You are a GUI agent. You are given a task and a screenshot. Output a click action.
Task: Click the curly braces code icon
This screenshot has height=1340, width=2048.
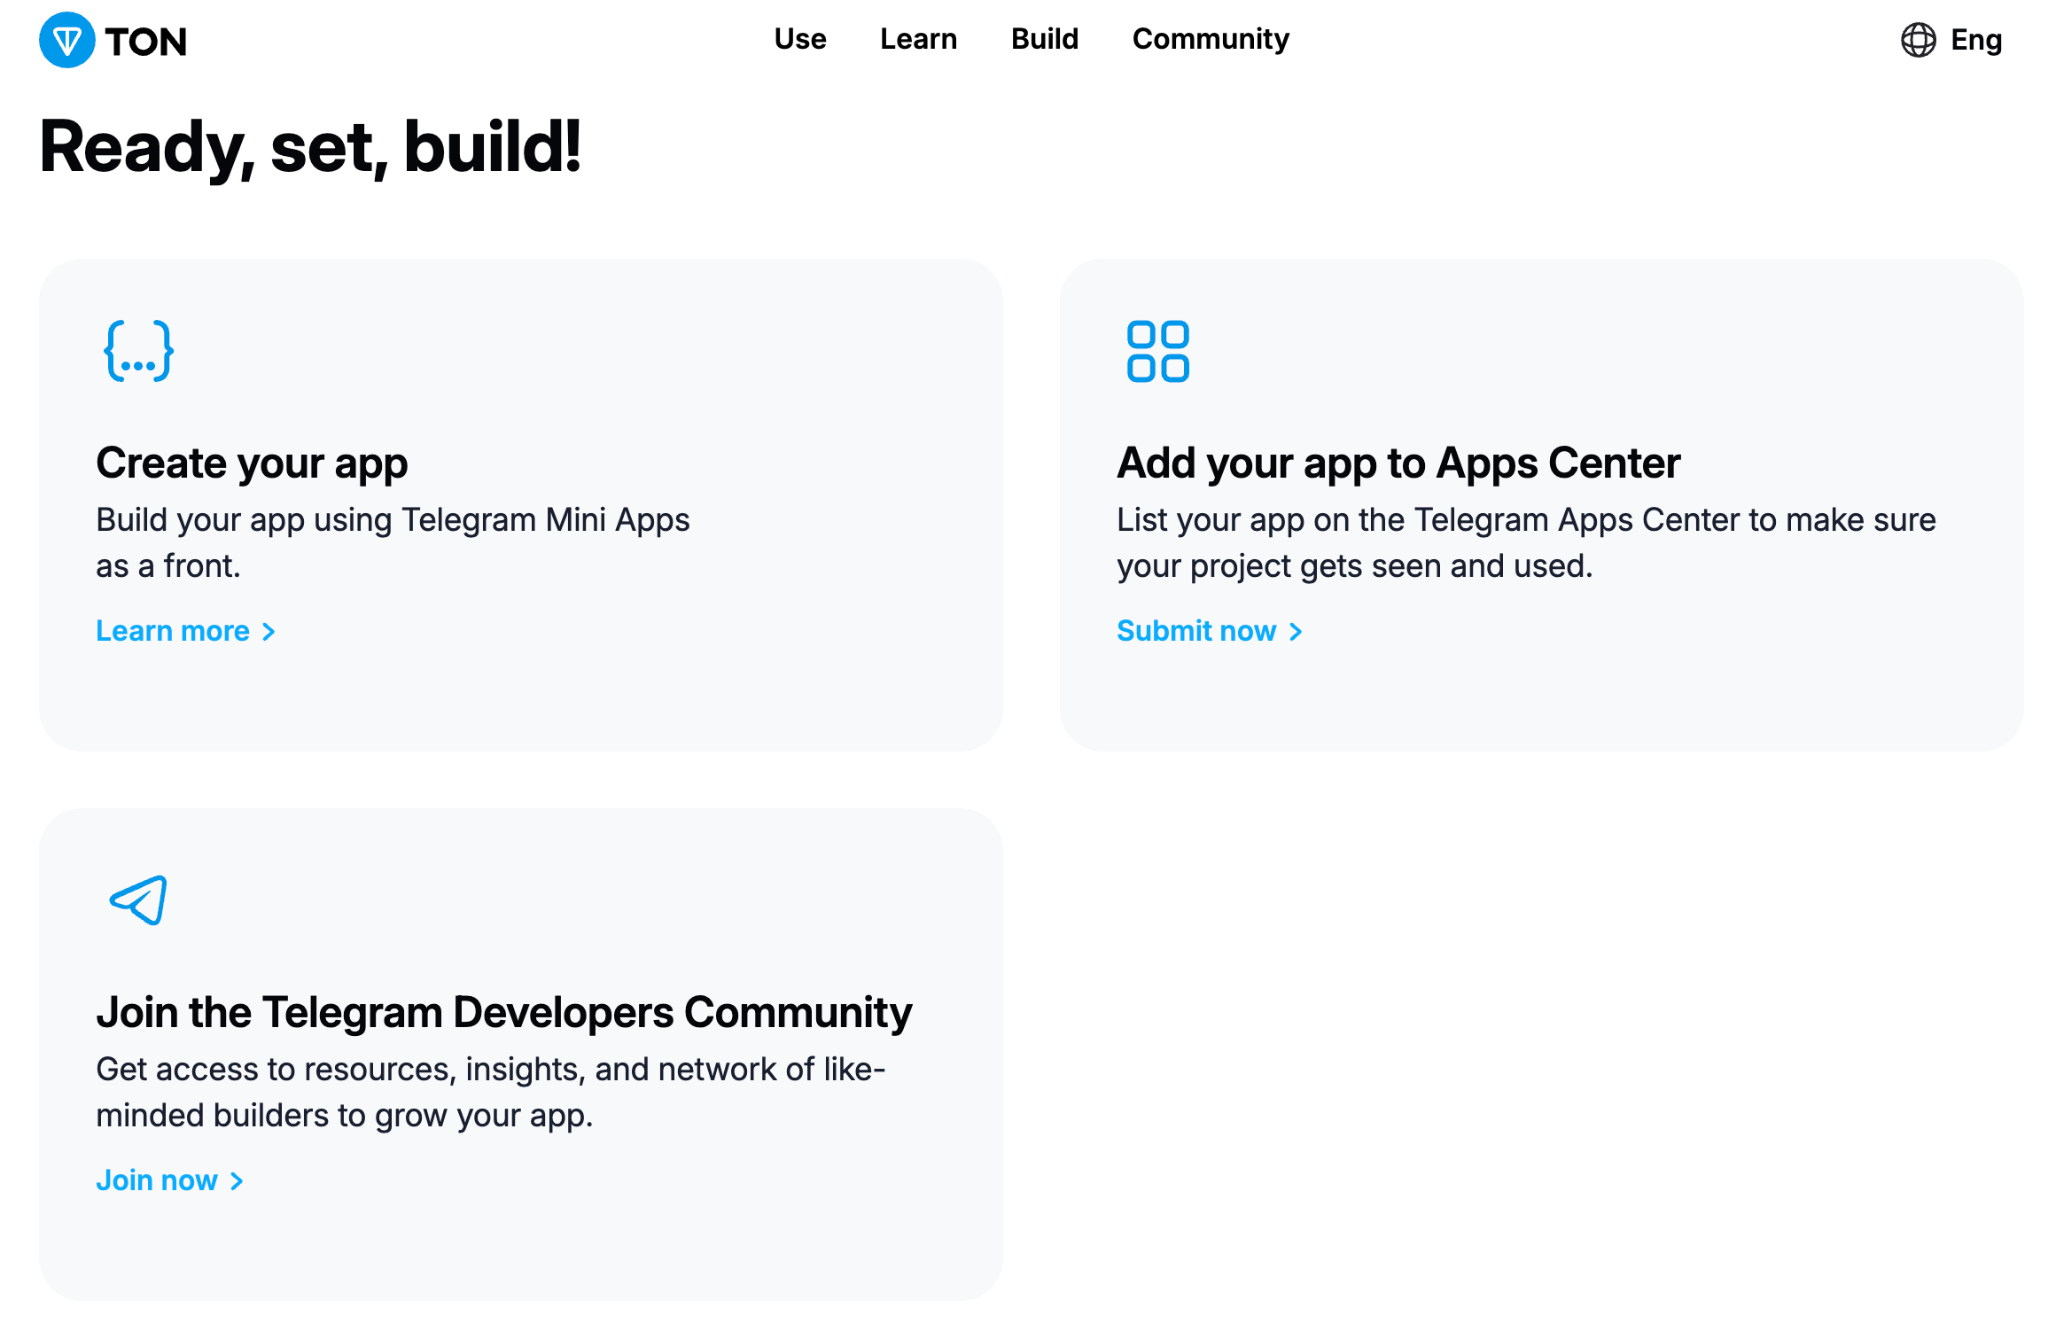coord(139,351)
